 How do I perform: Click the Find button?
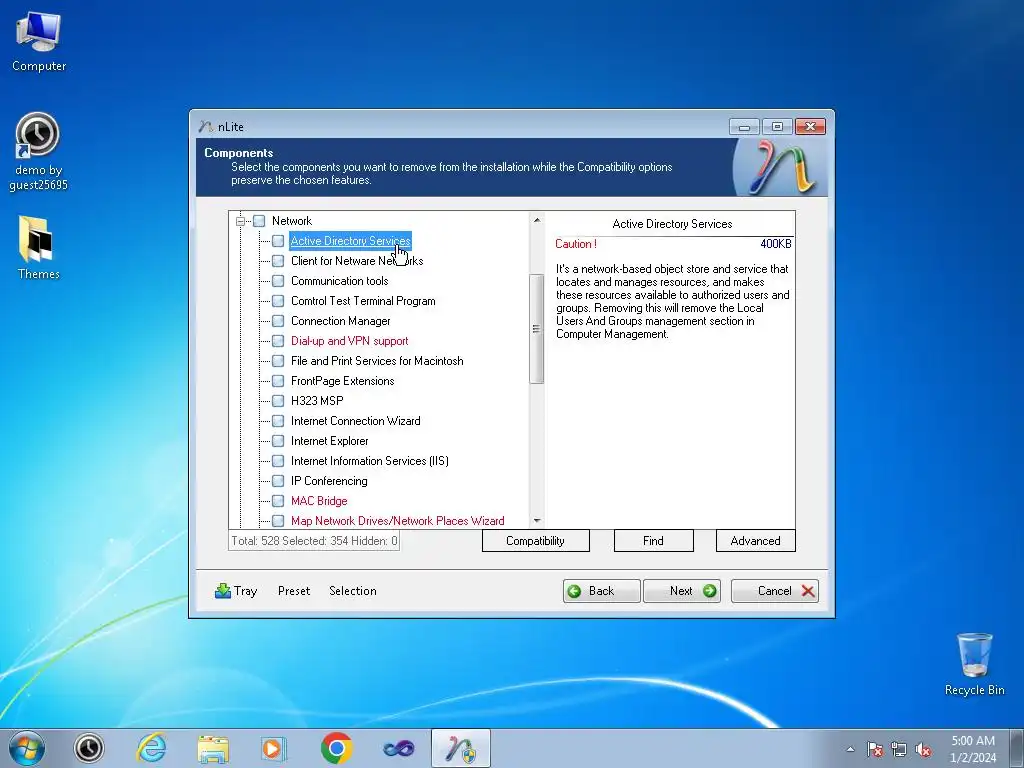point(653,541)
